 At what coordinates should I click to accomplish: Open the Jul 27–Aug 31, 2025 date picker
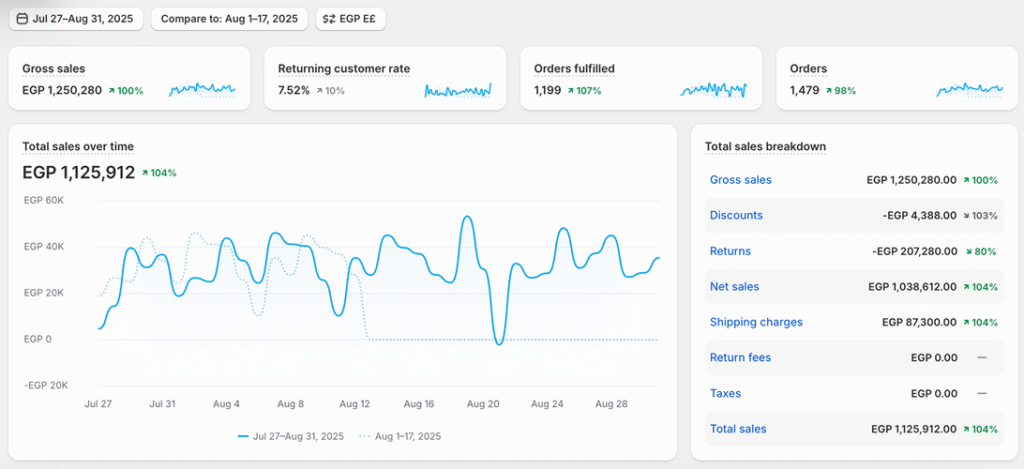coord(77,19)
